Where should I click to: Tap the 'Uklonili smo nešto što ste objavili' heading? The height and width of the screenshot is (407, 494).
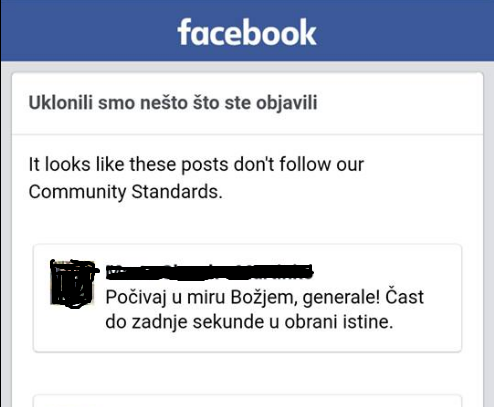[x=173, y=103]
